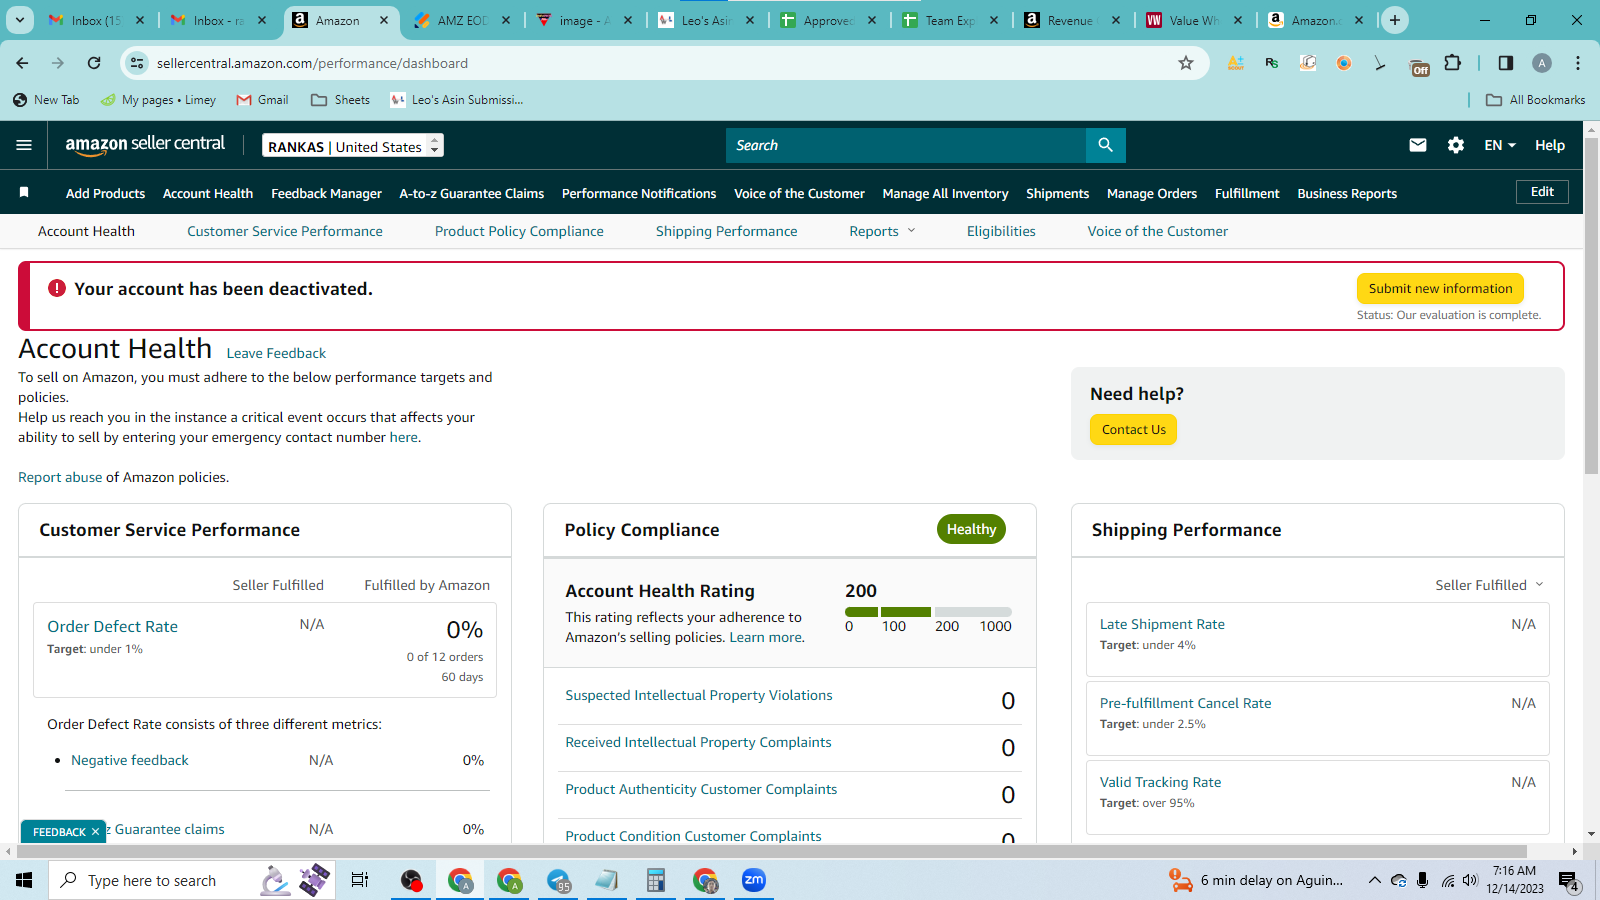Open Add Products menu item

tap(105, 193)
